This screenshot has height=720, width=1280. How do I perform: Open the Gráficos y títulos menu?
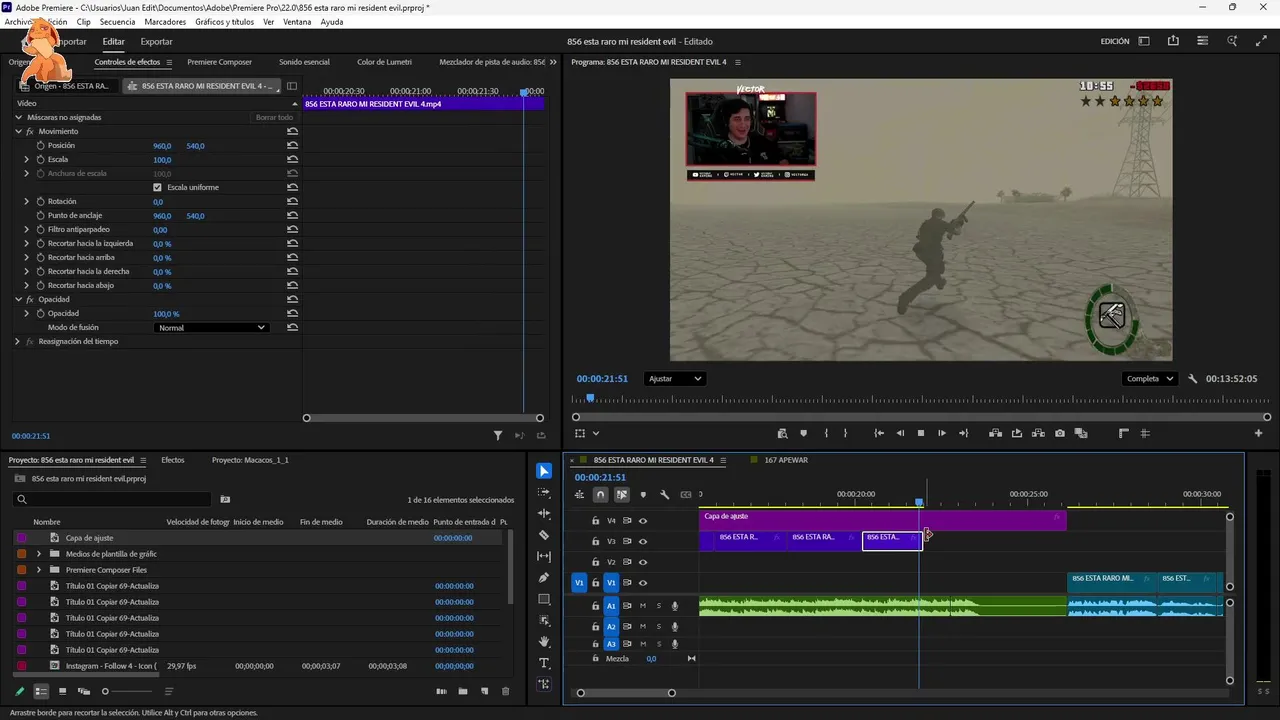point(224,22)
